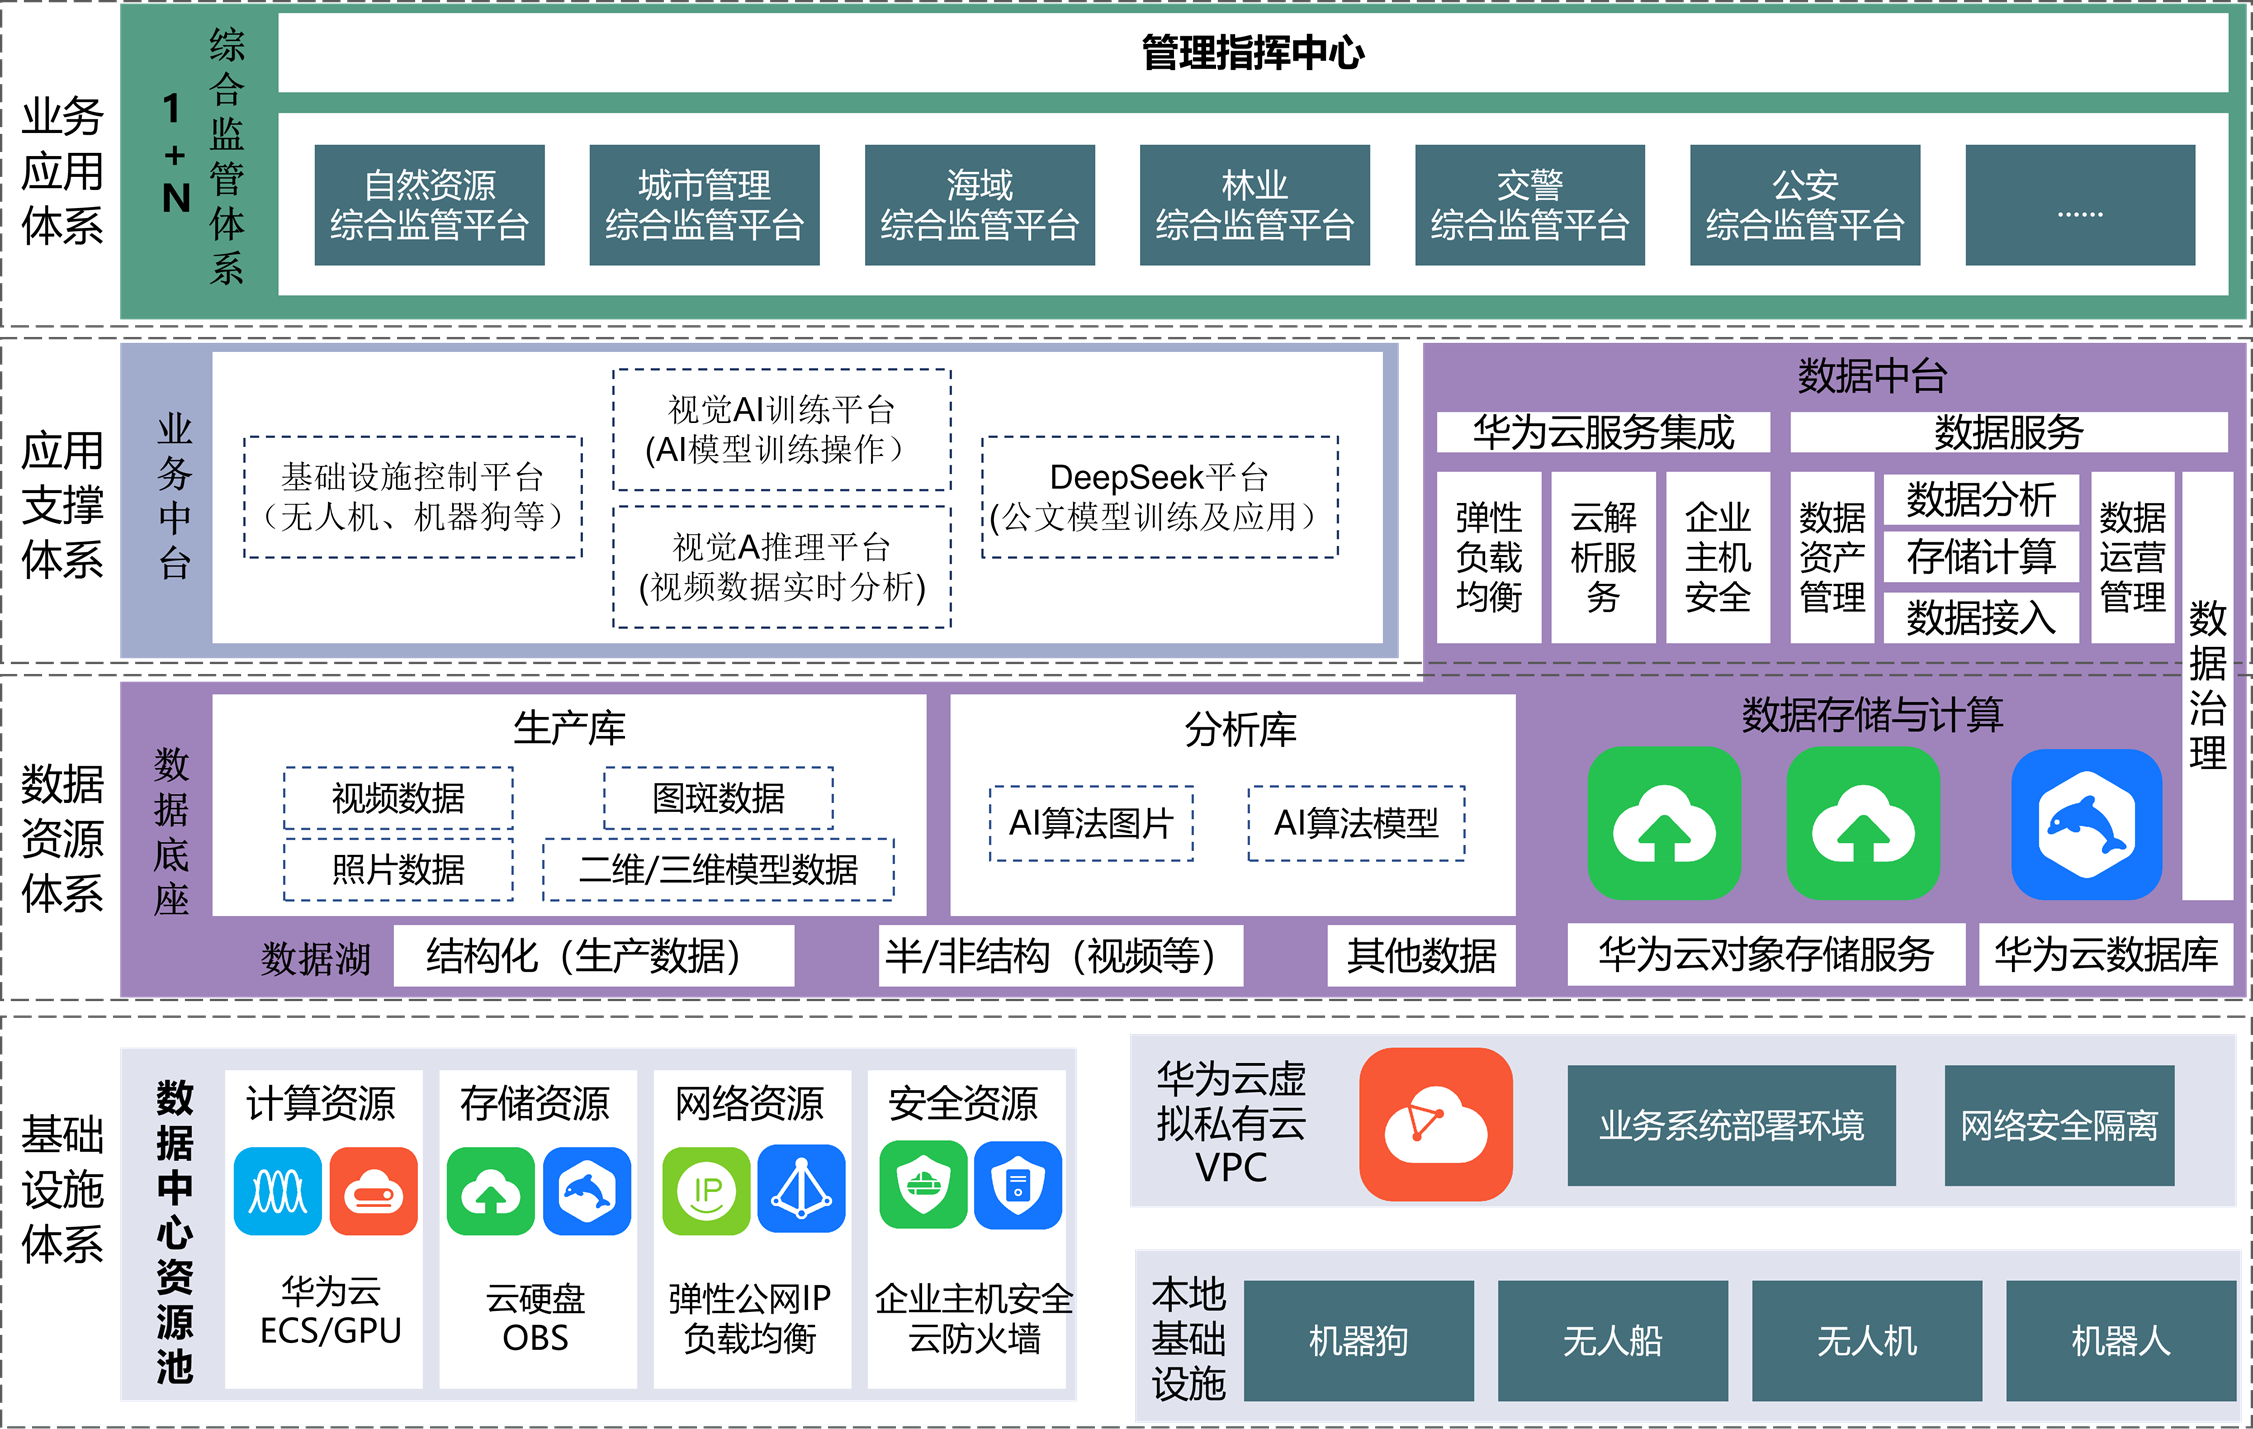Viewport: 2253px width, 1429px height.
Task: Click the 视觉AI训练平台 dashed box
Action: click(x=780, y=430)
